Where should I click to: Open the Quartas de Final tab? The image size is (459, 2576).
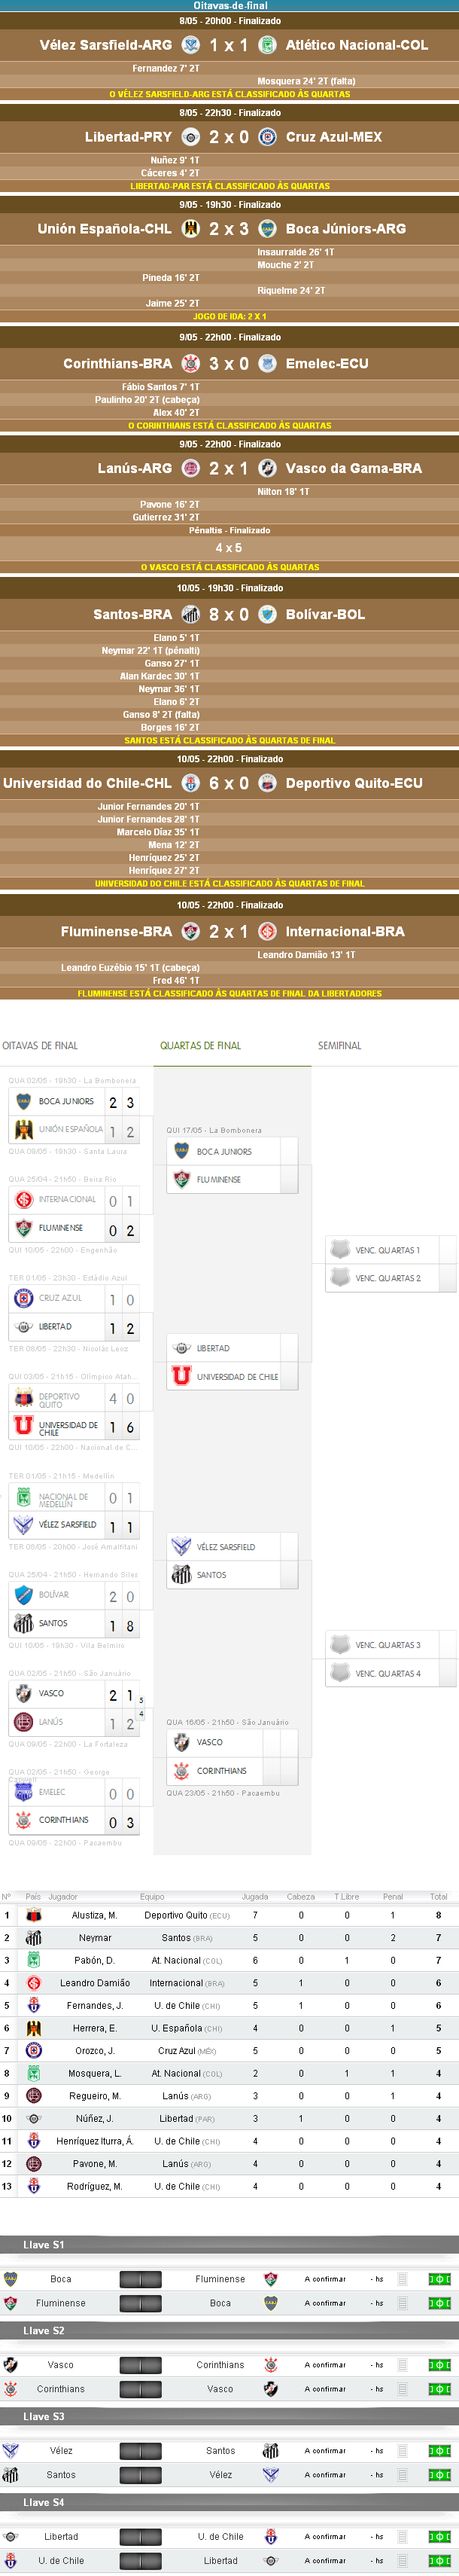coord(200,1046)
